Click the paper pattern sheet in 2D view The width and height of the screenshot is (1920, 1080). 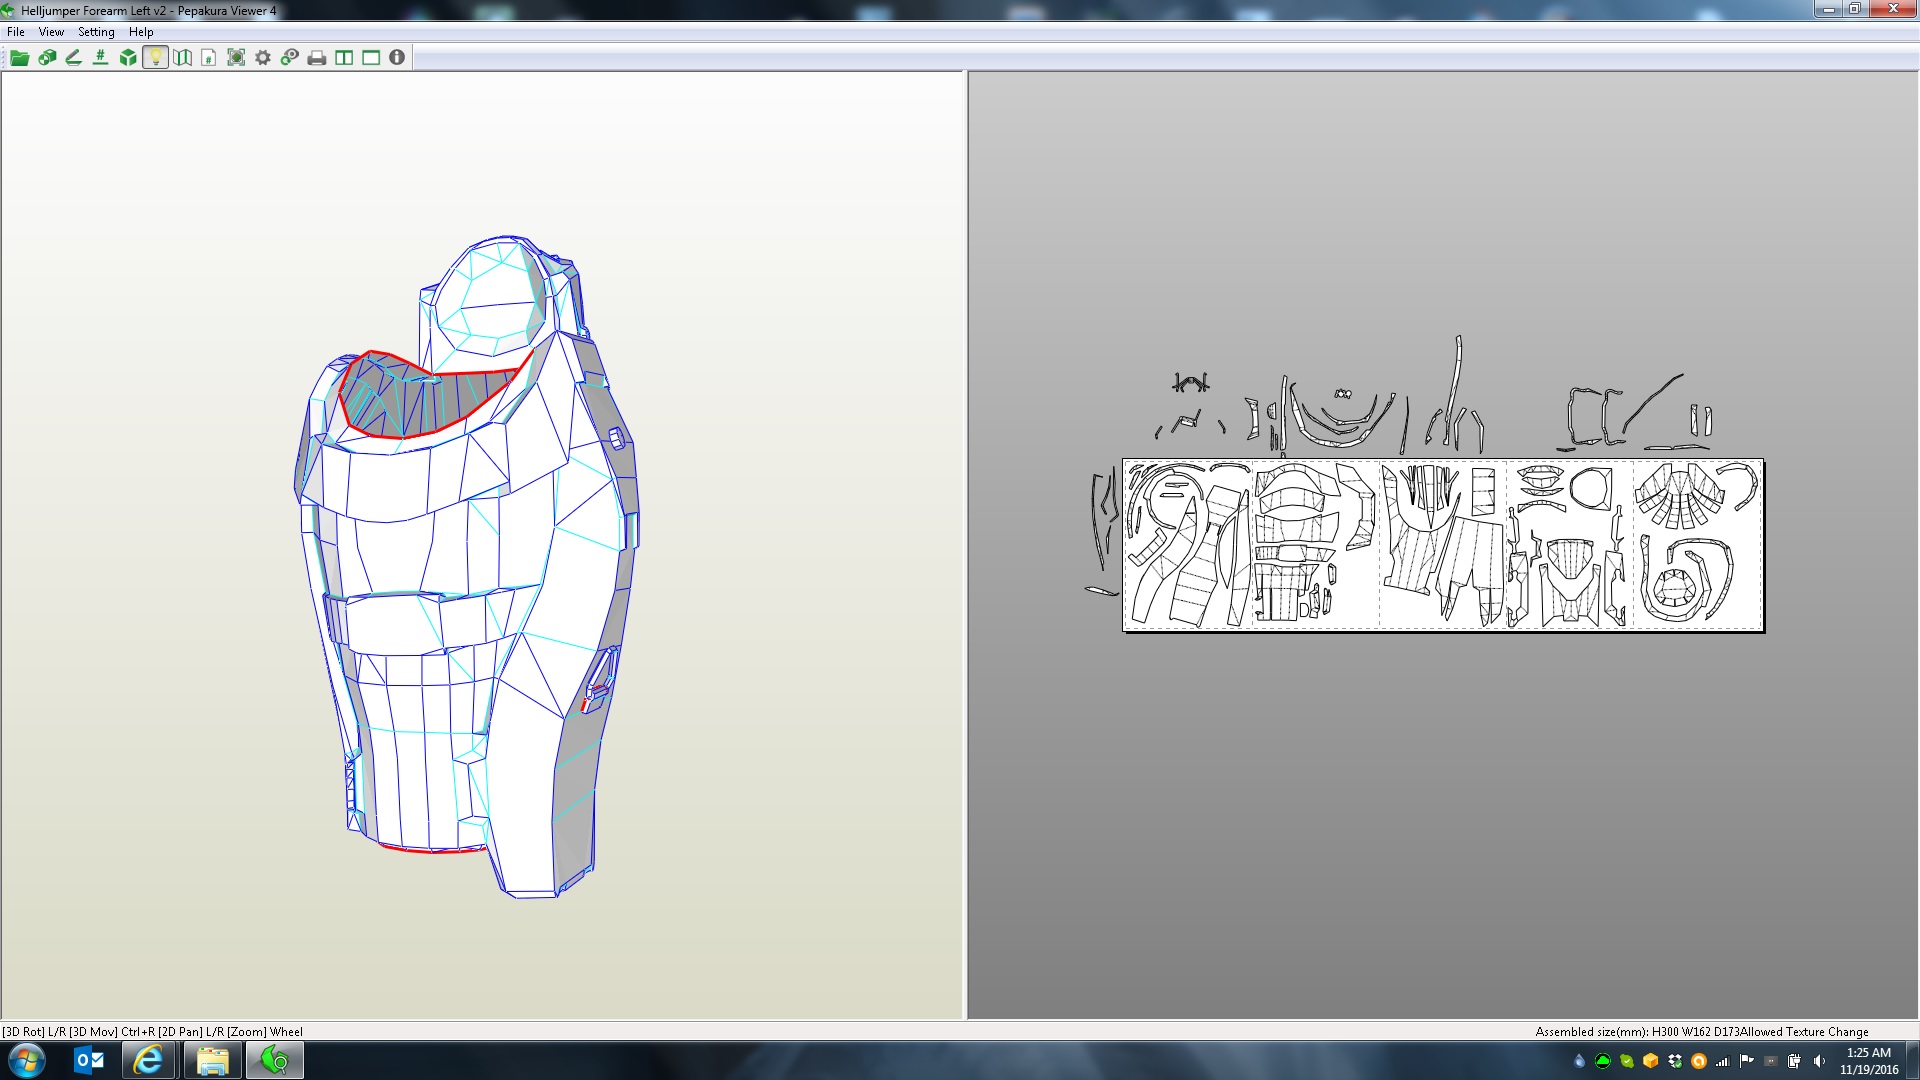(x=1442, y=545)
